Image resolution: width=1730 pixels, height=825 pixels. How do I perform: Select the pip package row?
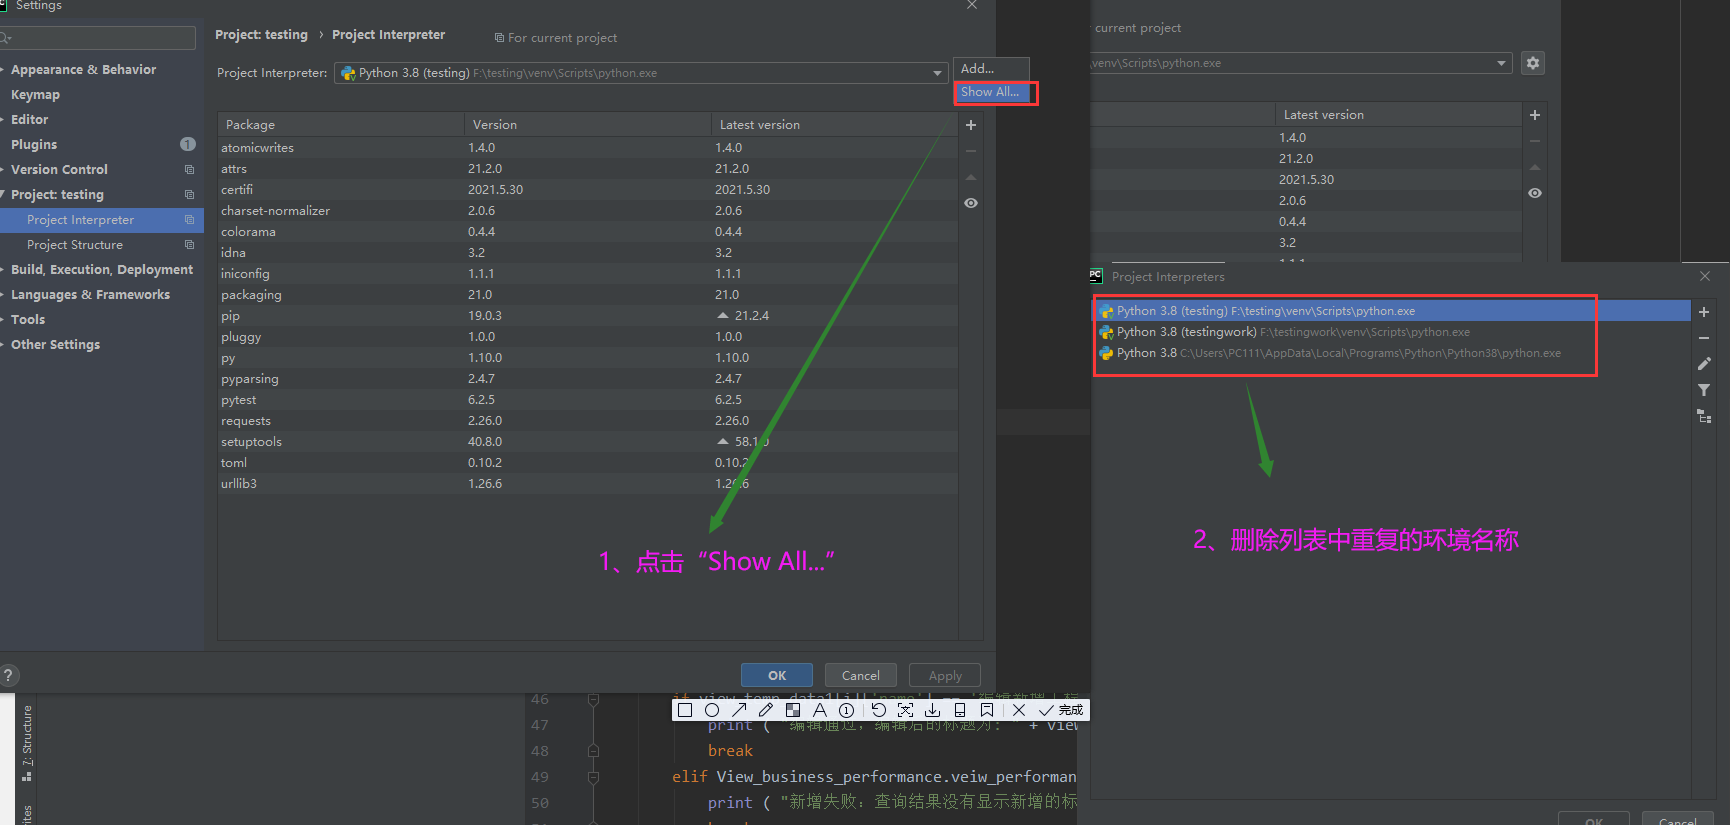[x=588, y=316]
